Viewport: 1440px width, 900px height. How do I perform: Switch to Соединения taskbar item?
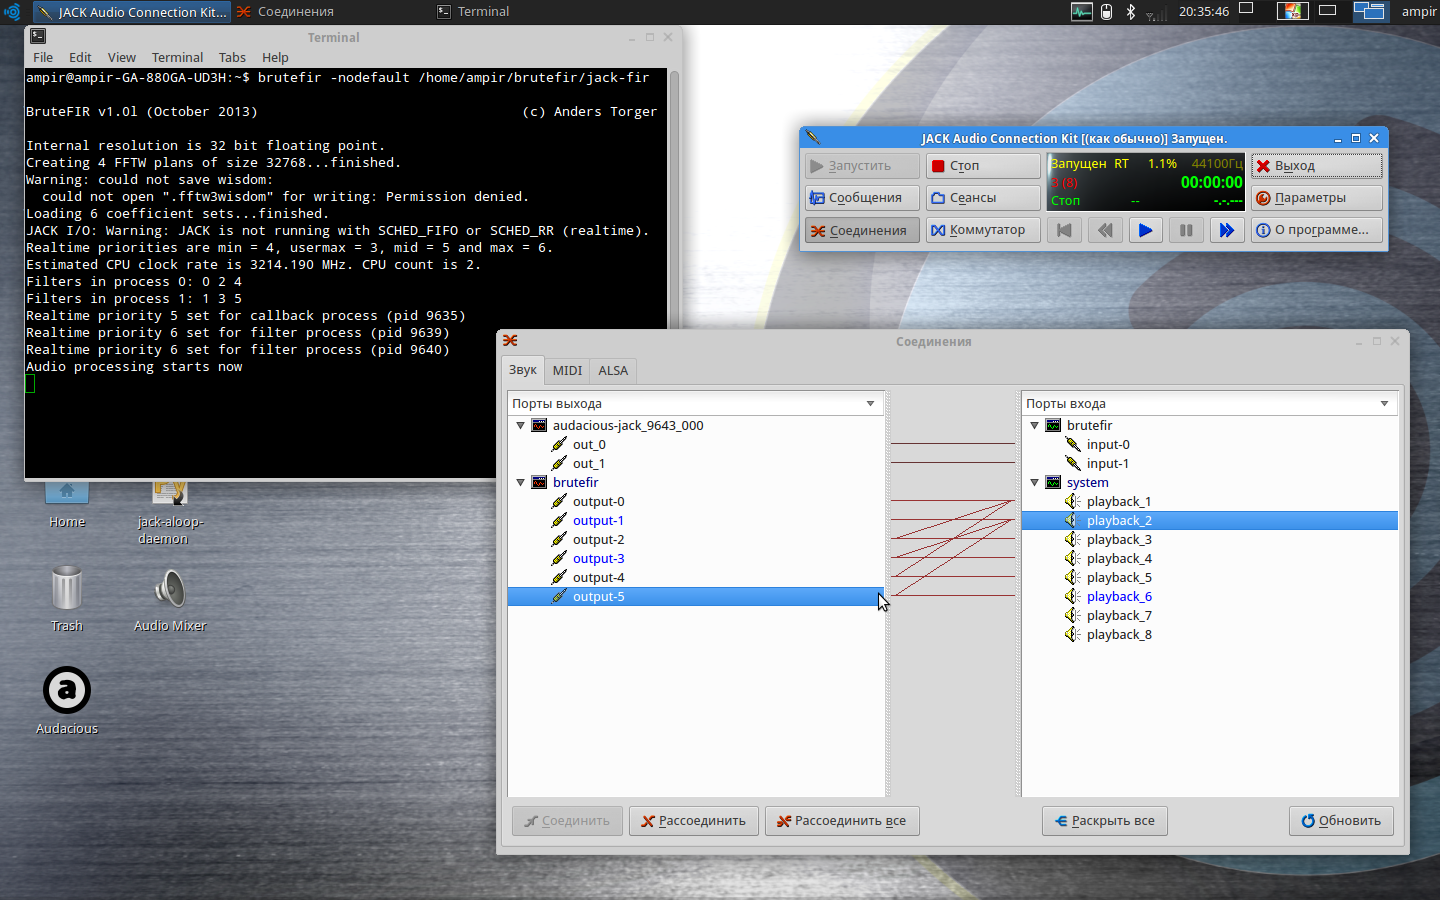coord(286,12)
